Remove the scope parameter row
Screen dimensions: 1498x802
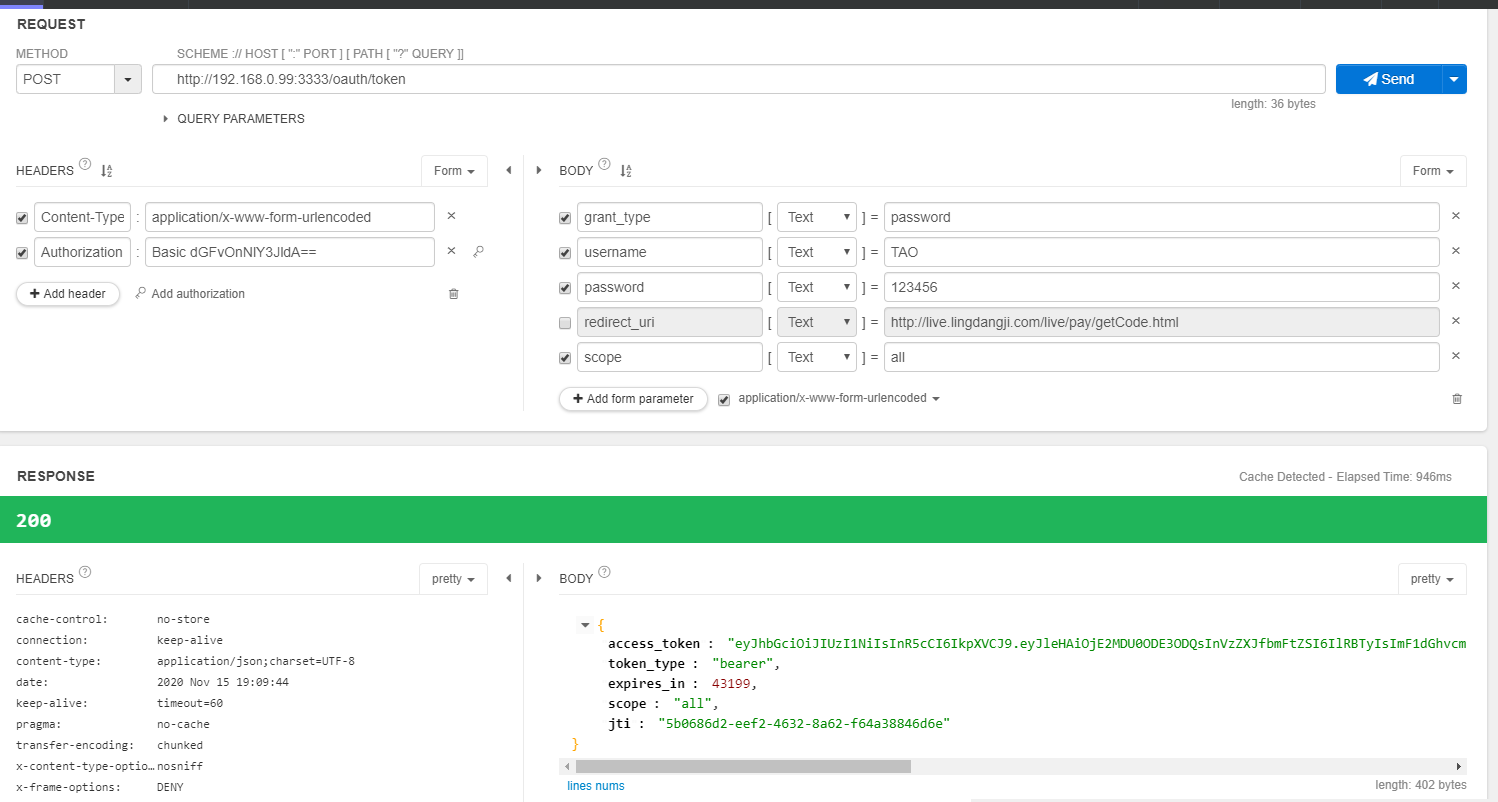(x=1456, y=356)
